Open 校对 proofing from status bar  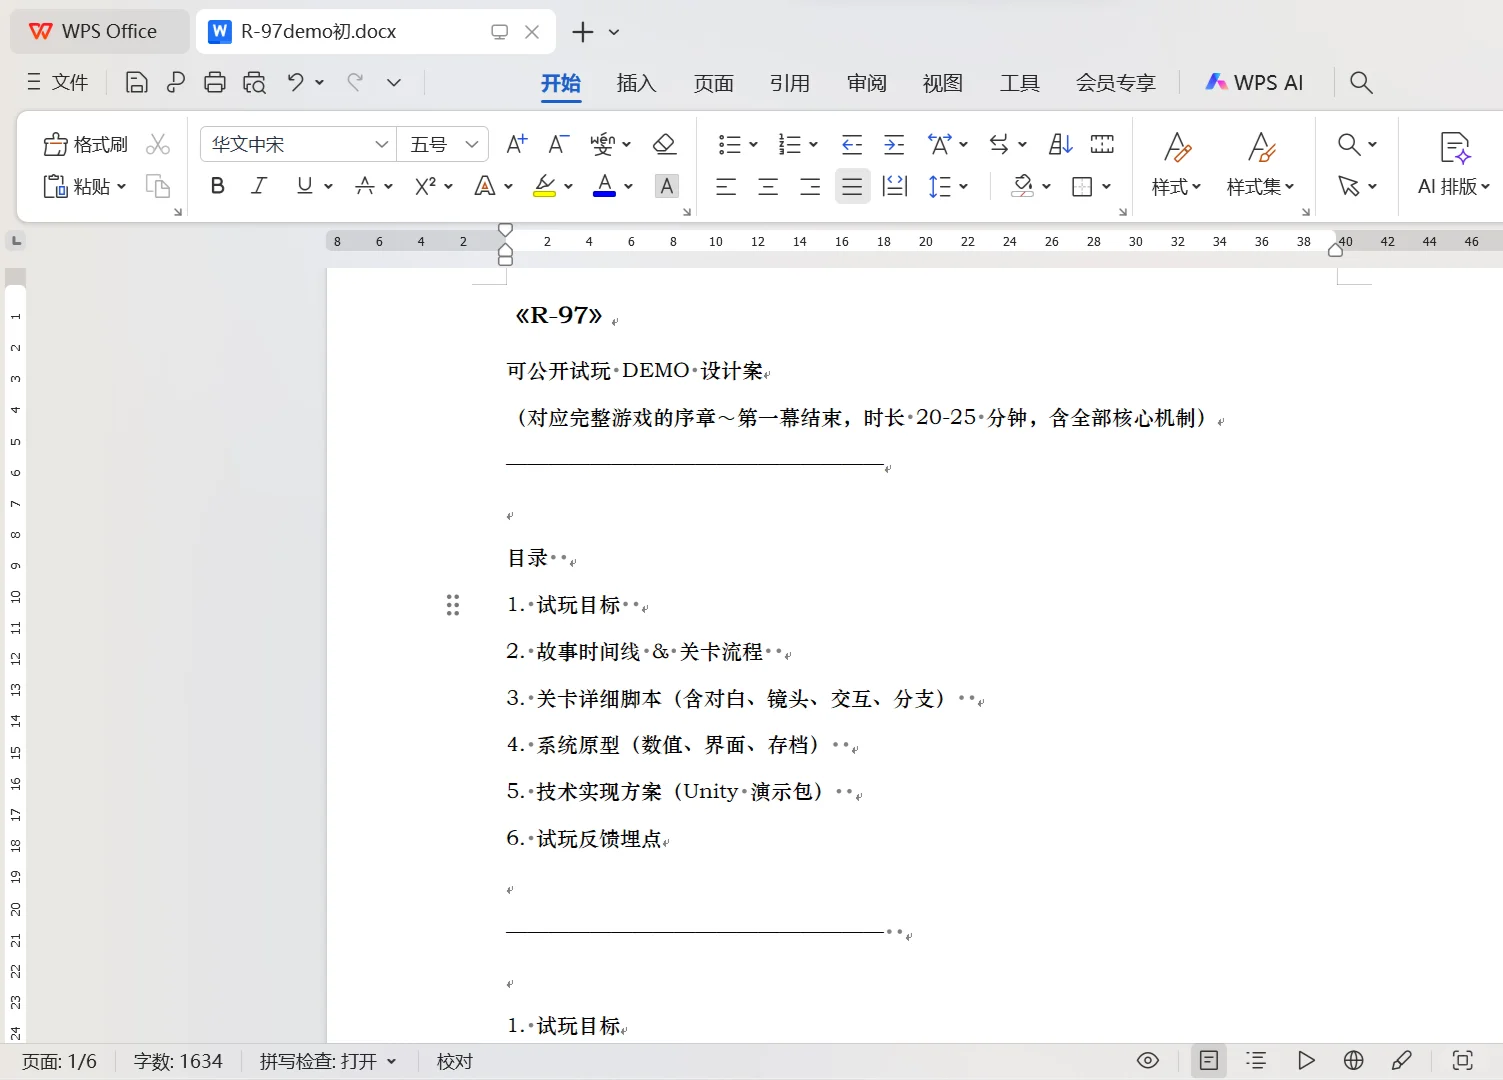455,1060
